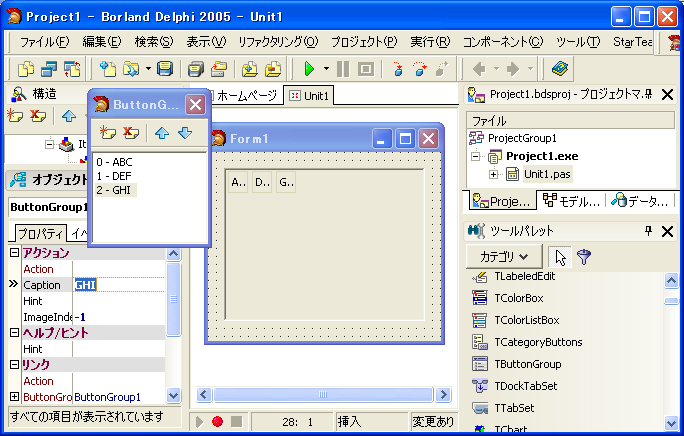Select item 0 - ABC in list
Image resolution: width=684 pixels, height=436 pixels.
click(x=114, y=162)
